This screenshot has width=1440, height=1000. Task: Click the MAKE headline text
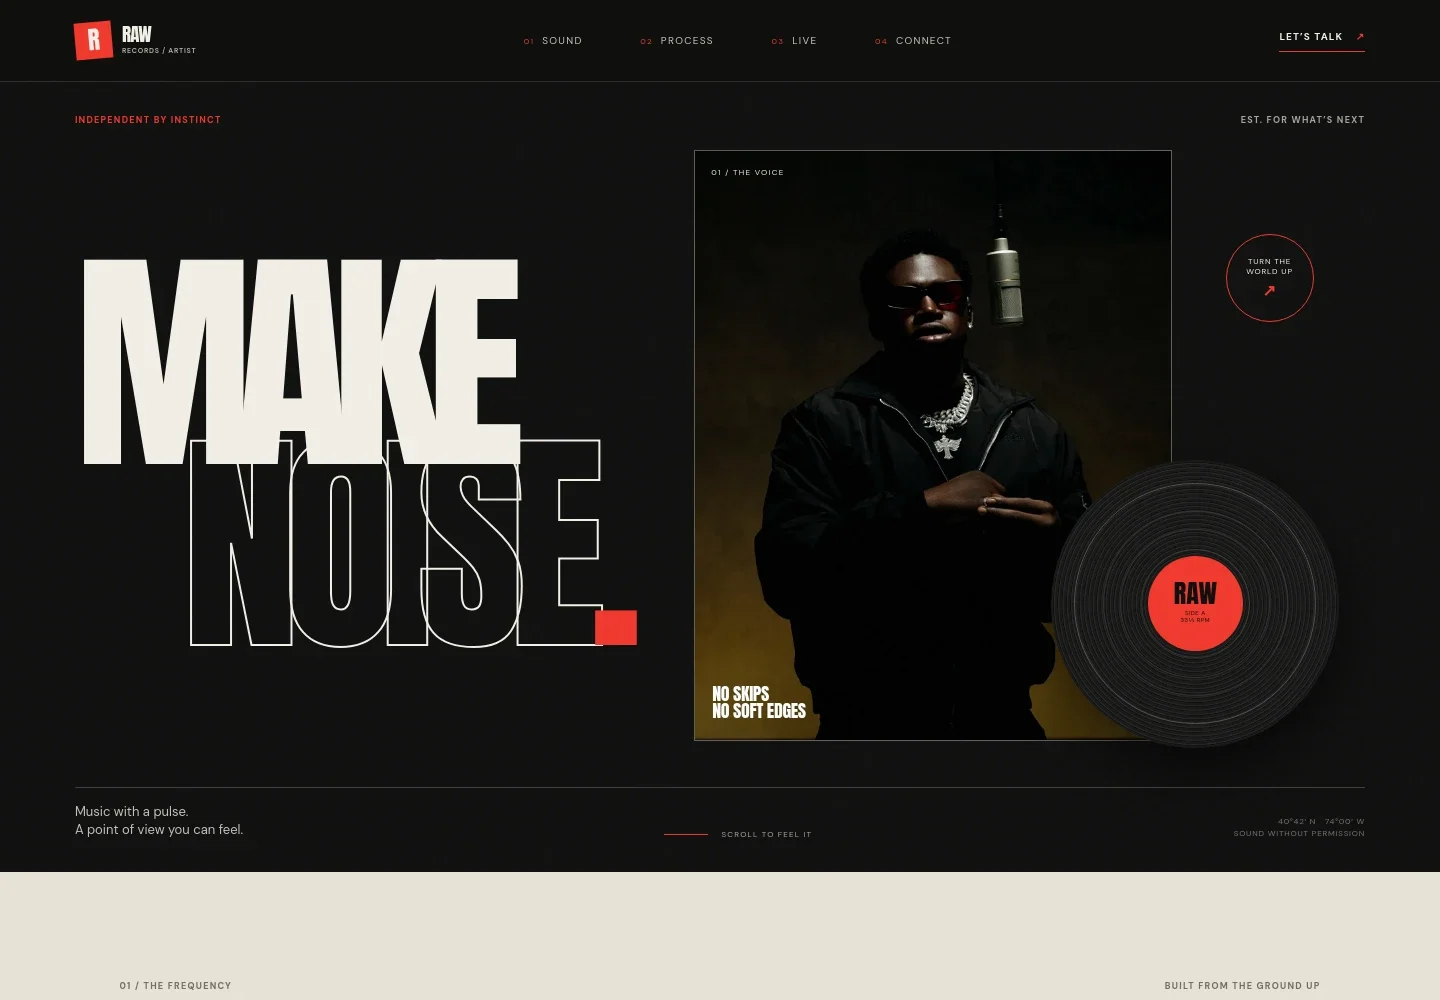[301, 361]
